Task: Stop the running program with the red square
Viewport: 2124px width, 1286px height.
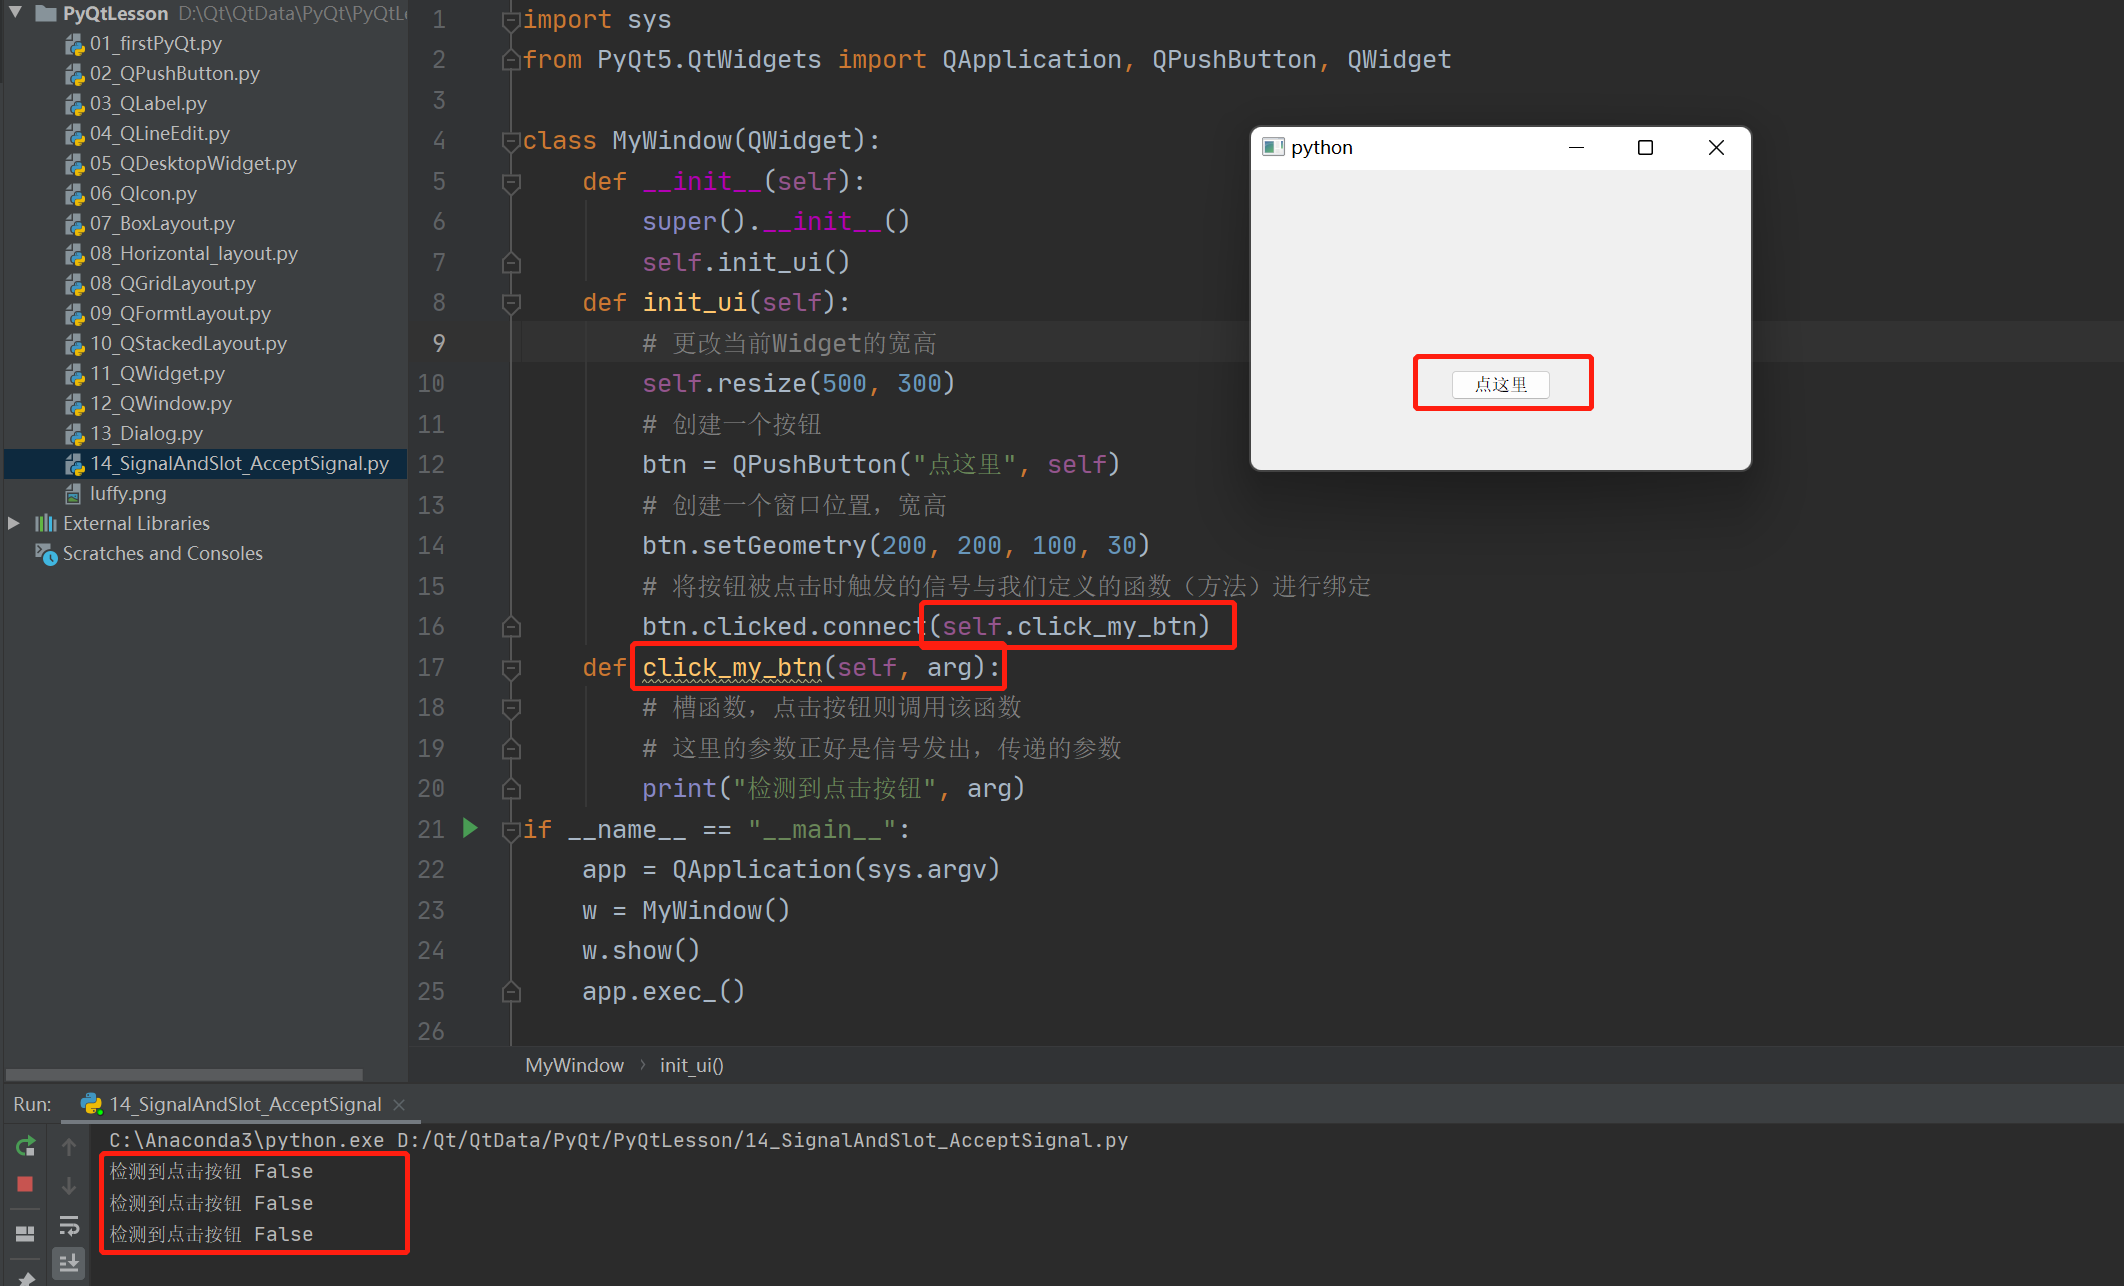Action: click(26, 1184)
